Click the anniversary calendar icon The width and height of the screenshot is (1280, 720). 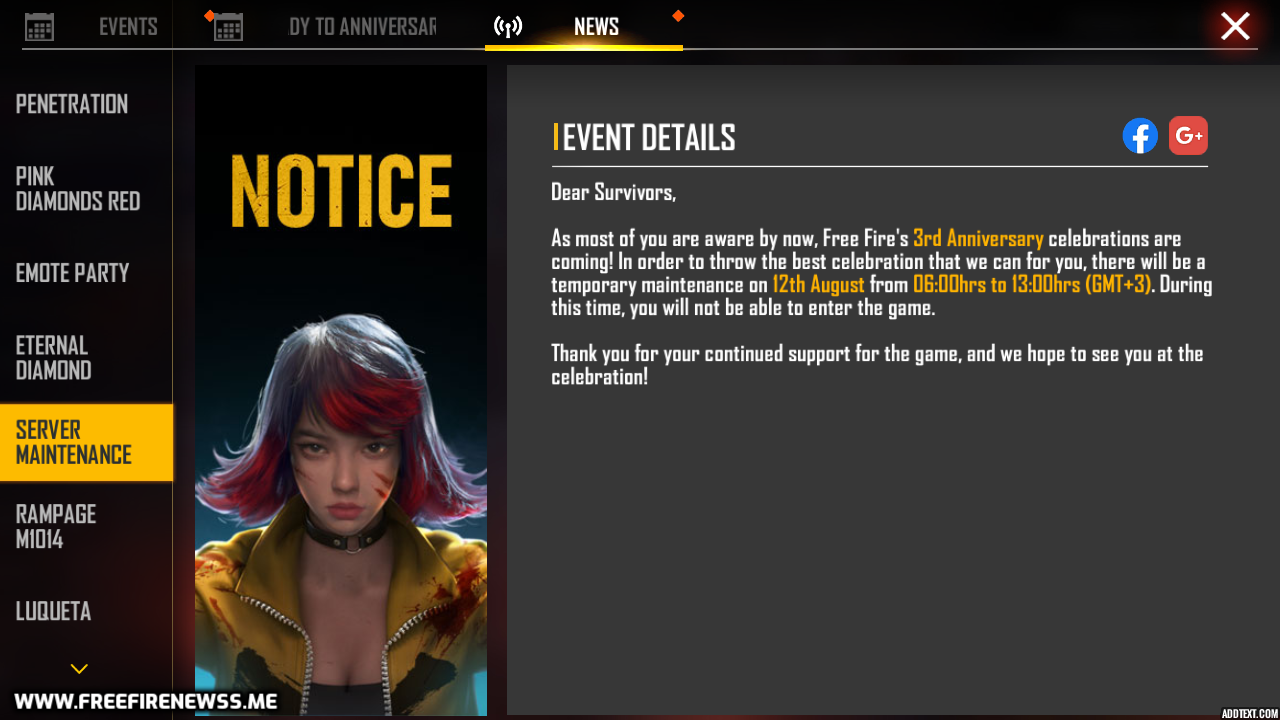(228, 27)
